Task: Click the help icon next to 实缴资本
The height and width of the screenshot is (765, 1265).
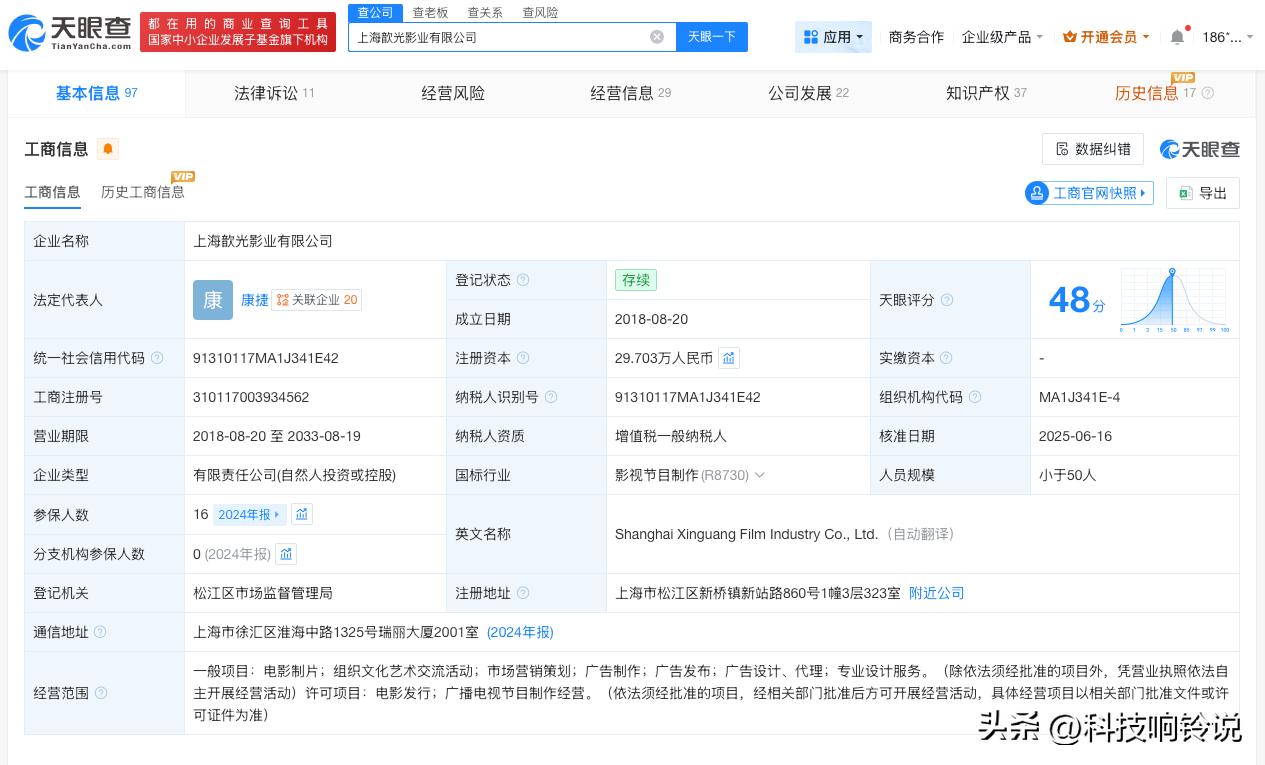Action: point(946,358)
